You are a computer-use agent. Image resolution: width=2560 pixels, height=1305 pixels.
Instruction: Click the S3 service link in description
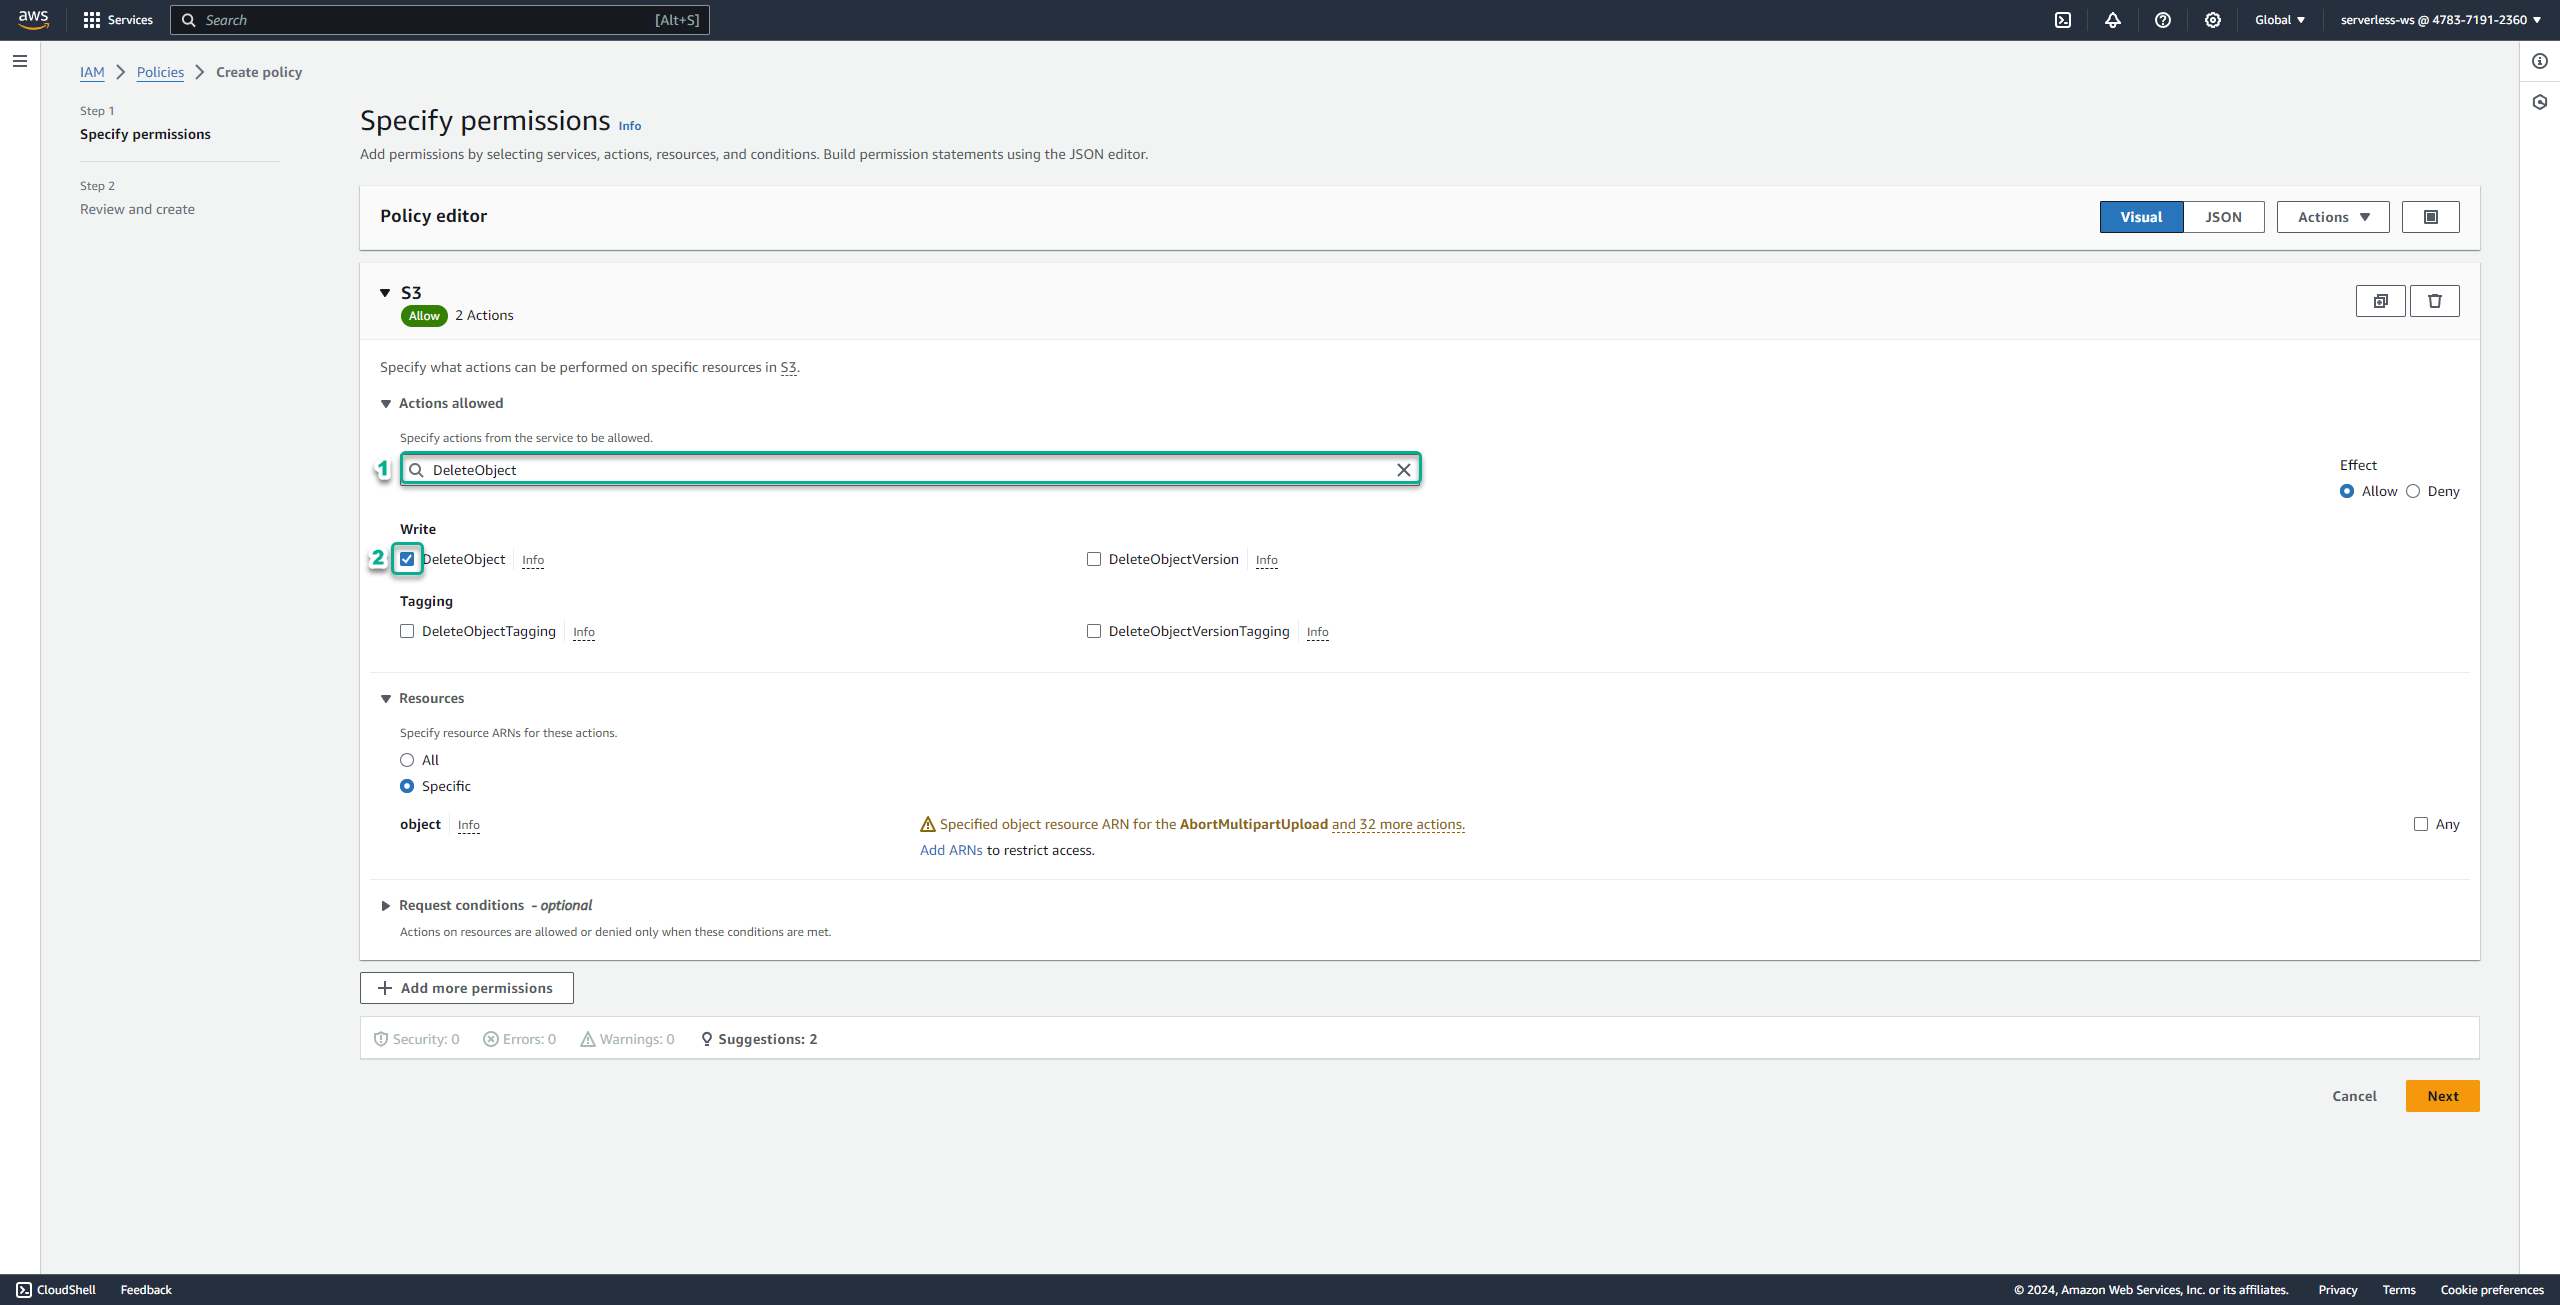[x=788, y=367]
